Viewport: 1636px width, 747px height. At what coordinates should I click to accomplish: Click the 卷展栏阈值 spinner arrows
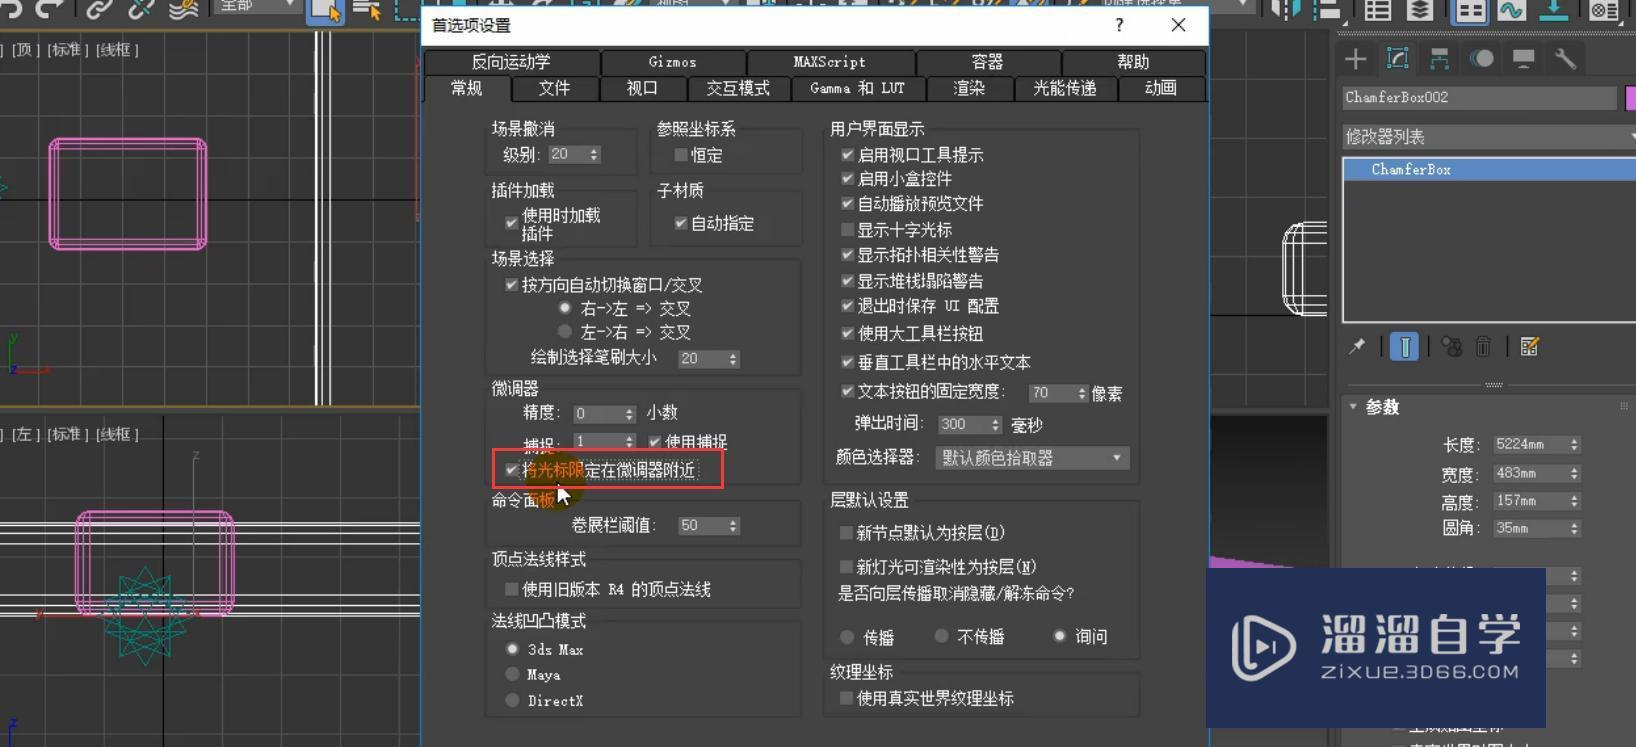tap(733, 526)
